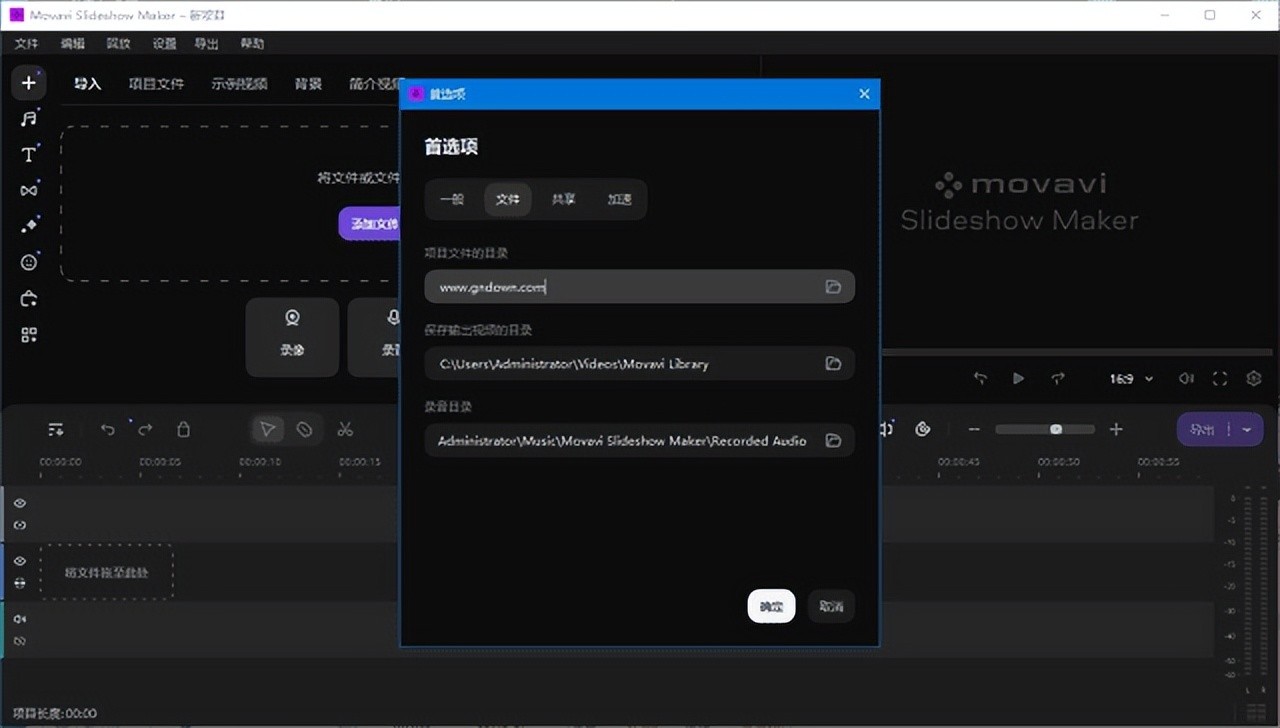Toggle the link icon on the top timeline track

click(20, 525)
